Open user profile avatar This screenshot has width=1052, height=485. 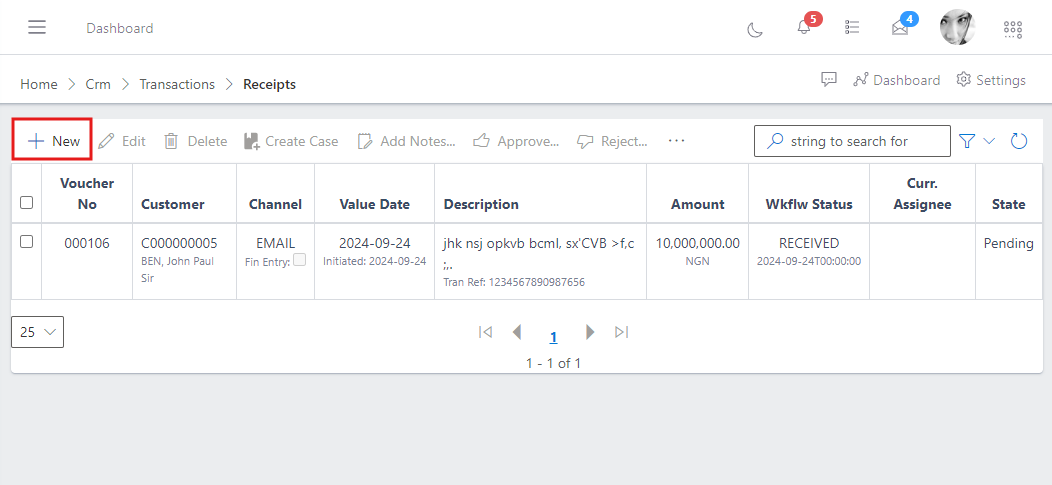coord(957,28)
